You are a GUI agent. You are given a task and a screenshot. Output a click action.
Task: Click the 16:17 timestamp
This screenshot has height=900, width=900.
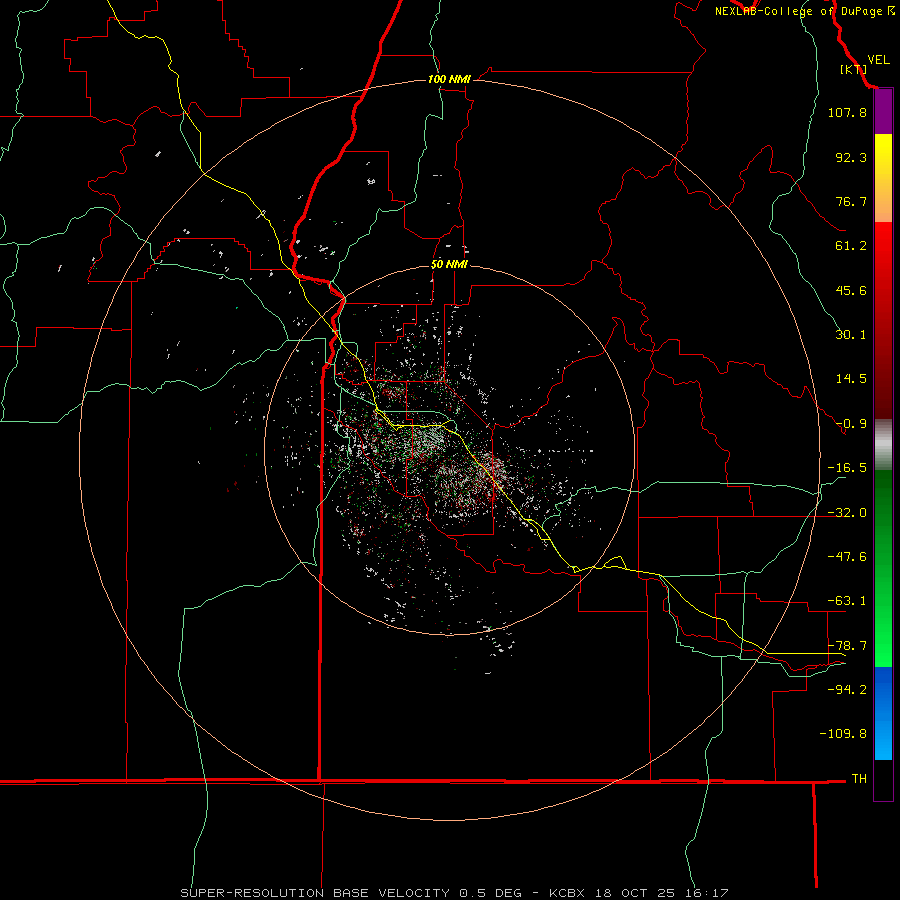click(709, 893)
